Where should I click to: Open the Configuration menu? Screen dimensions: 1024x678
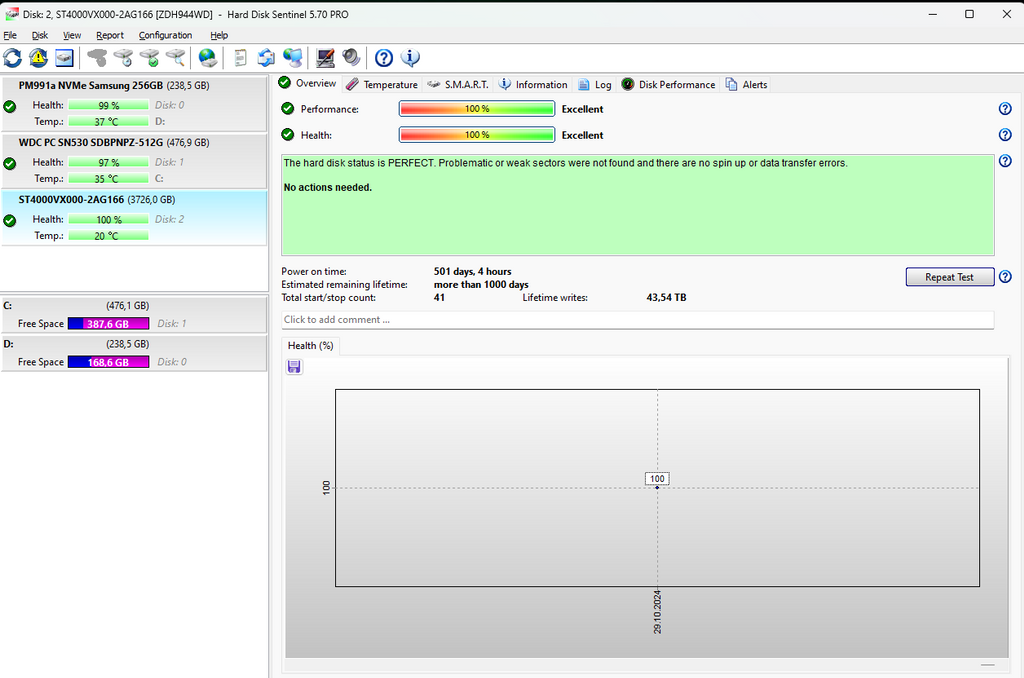(x=165, y=35)
